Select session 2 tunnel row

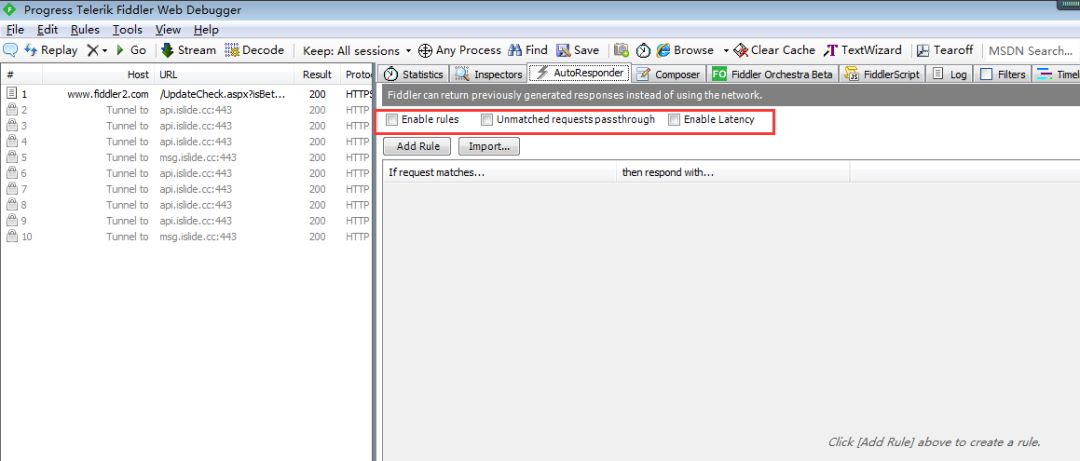pyautogui.click(x=186, y=110)
